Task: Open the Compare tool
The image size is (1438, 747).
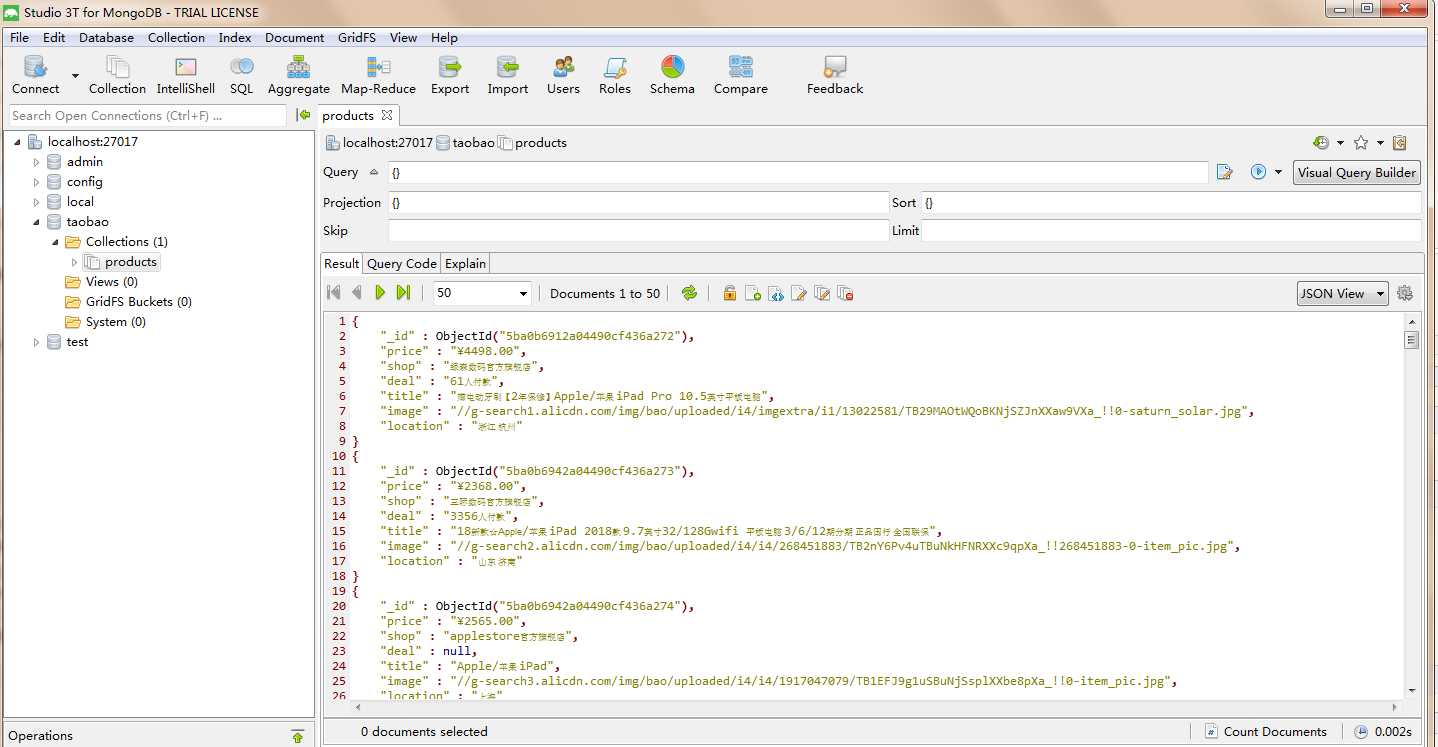Action: point(741,75)
